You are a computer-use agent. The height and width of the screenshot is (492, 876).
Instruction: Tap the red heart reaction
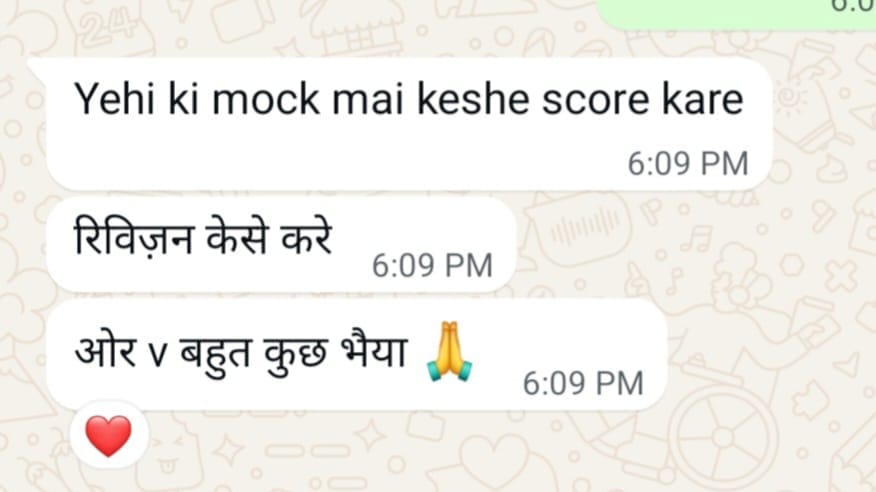(109, 435)
